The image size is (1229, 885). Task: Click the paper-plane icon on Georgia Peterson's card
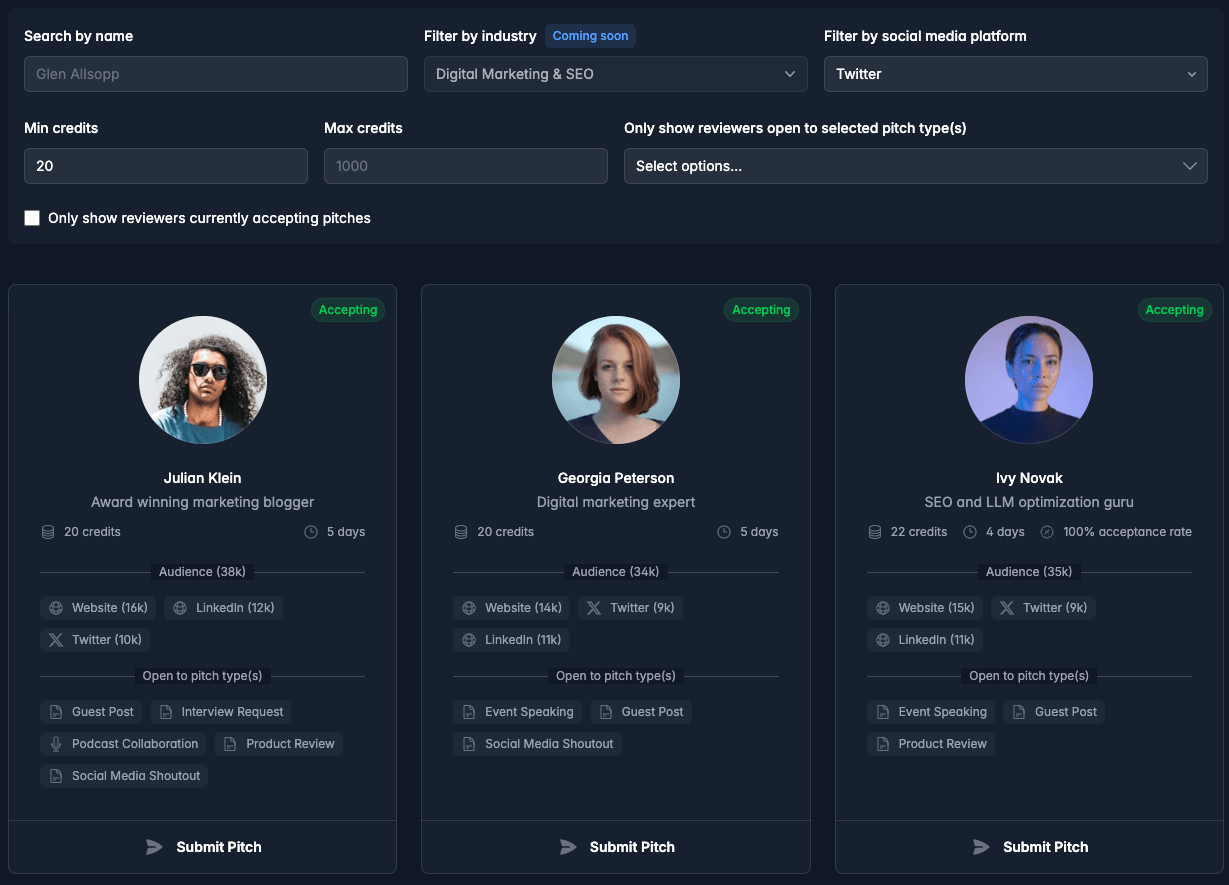coord(568,847)
